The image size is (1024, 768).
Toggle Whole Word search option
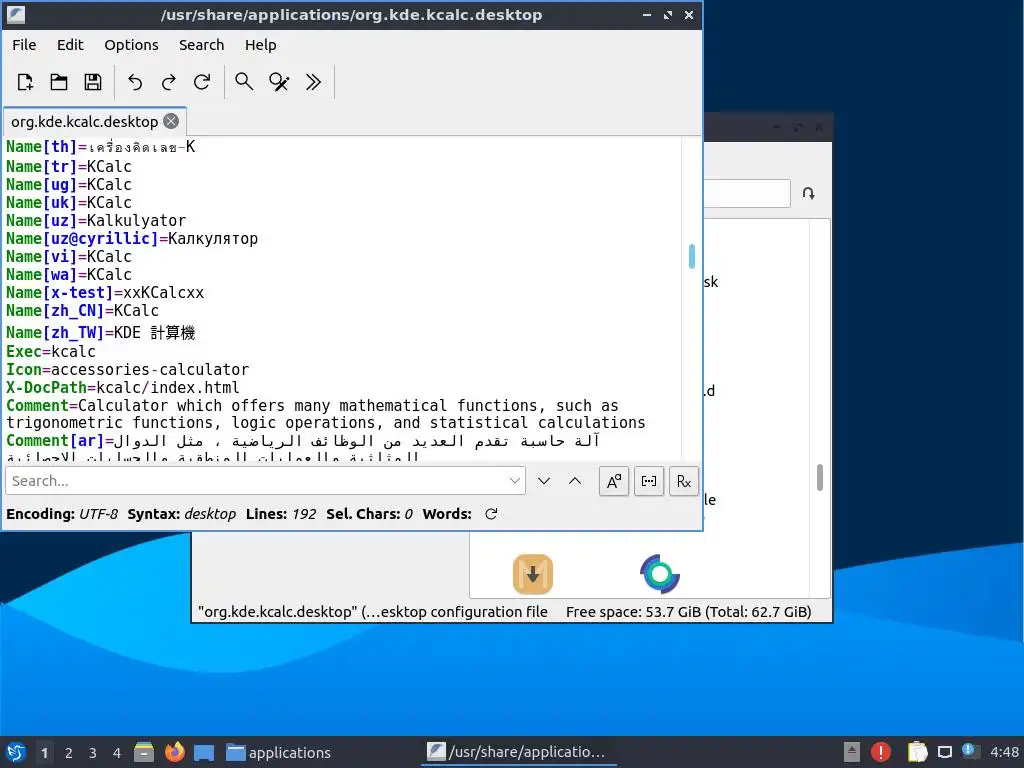[x=648, y=481]
